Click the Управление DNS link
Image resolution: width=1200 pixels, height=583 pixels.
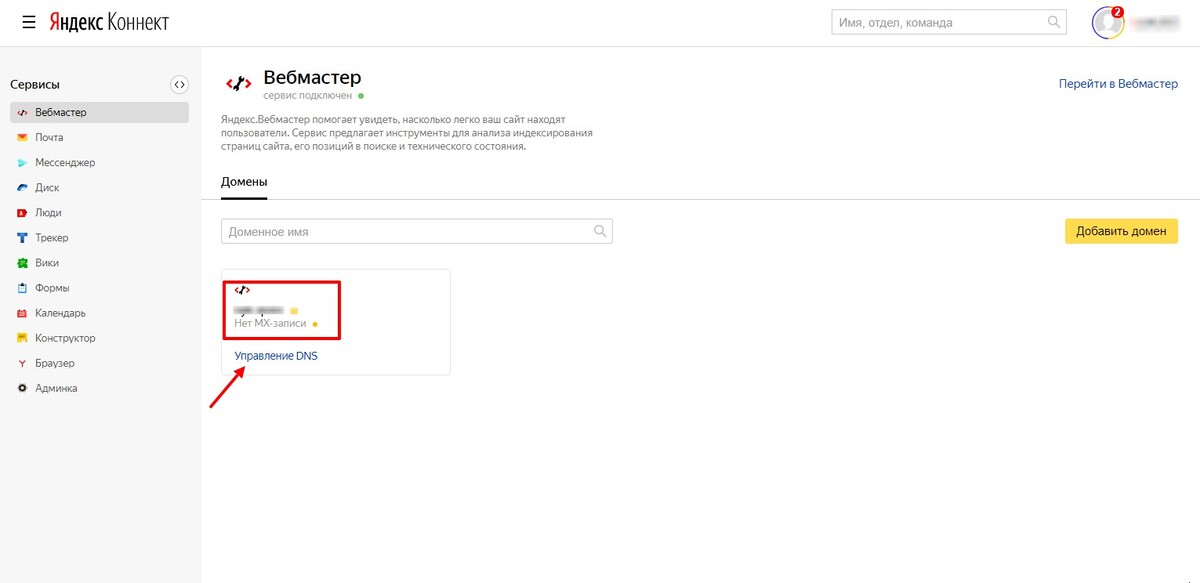[276, 355]
